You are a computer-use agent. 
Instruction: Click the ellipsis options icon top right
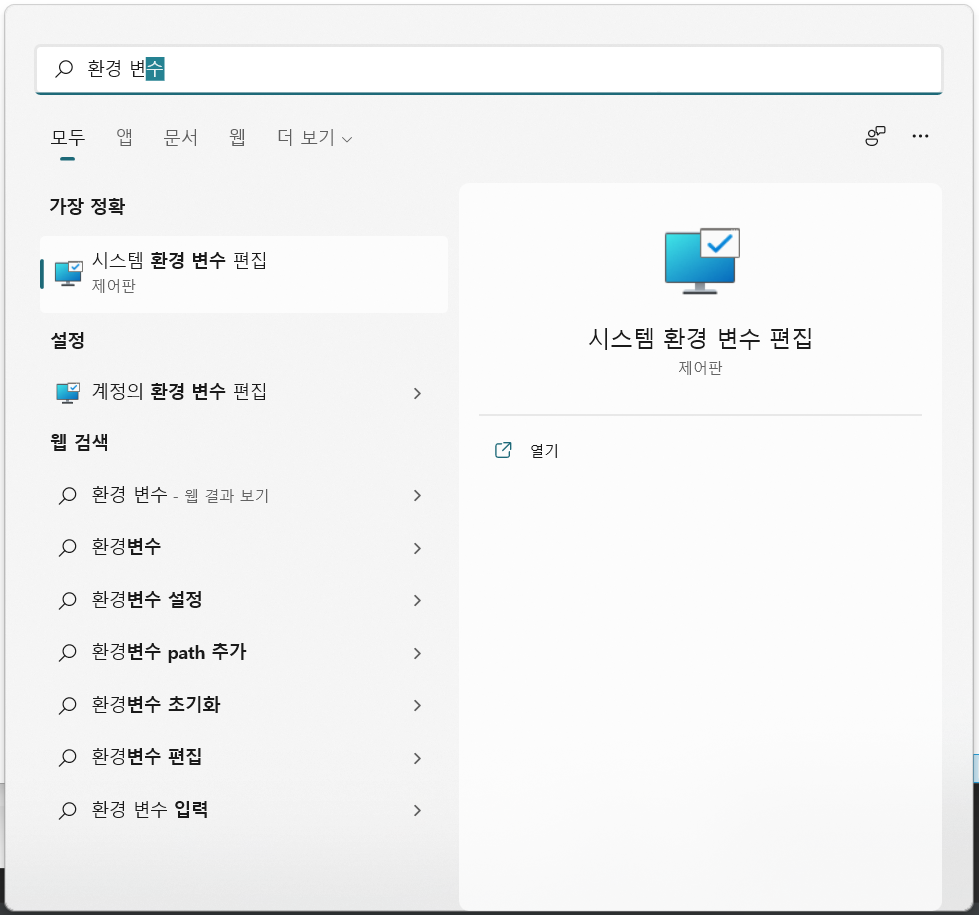920,136
